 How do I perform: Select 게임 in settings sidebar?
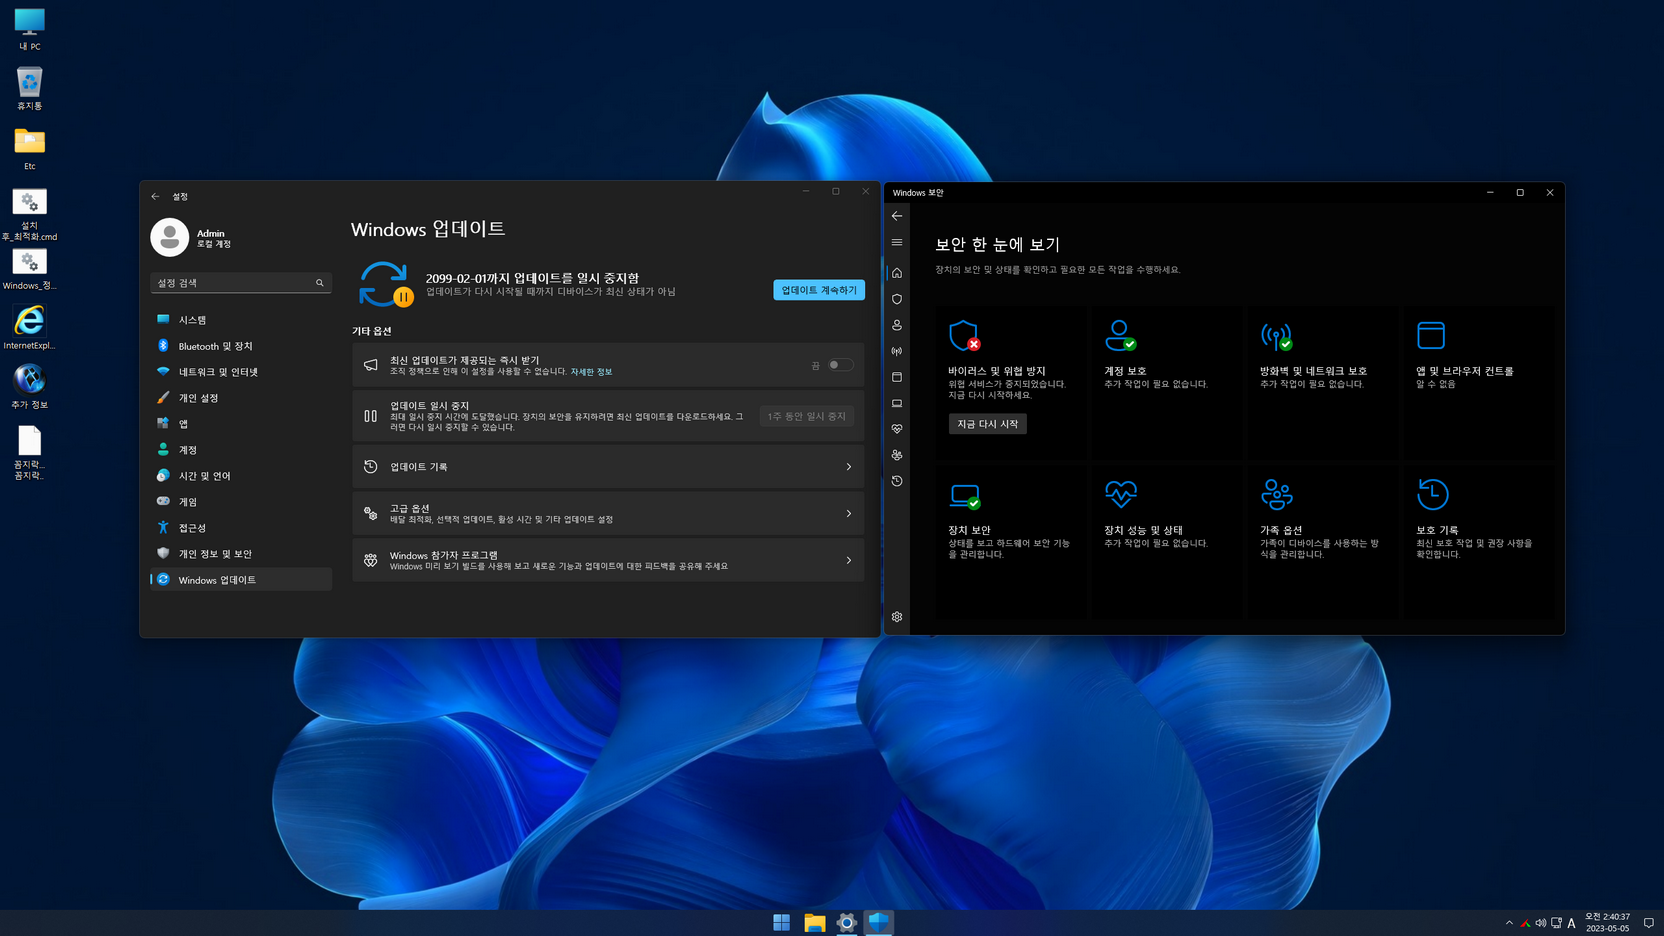click(241, 502)
